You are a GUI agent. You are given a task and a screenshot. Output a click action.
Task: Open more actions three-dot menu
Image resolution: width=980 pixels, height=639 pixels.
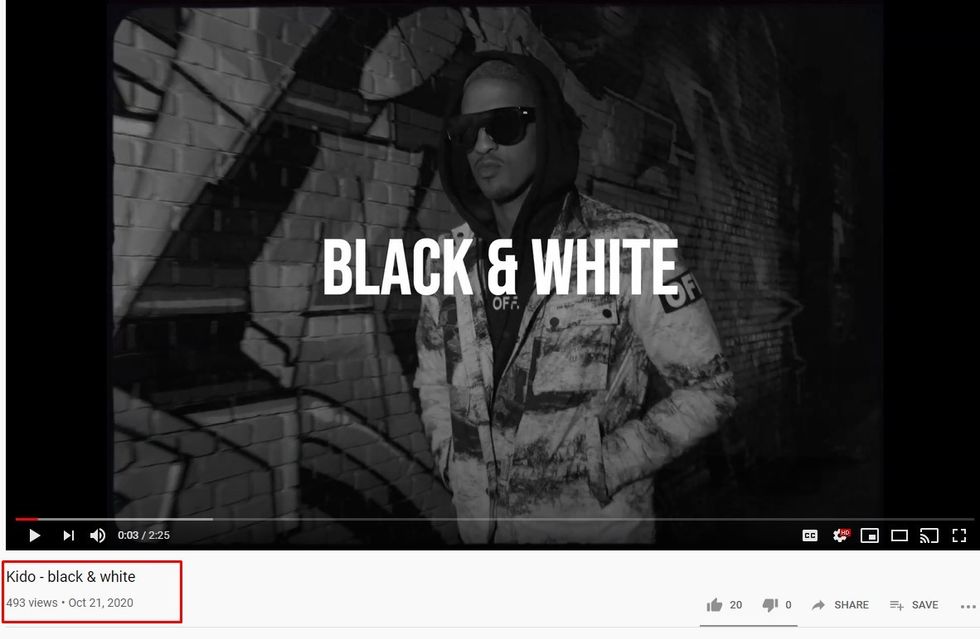(968, 606)
